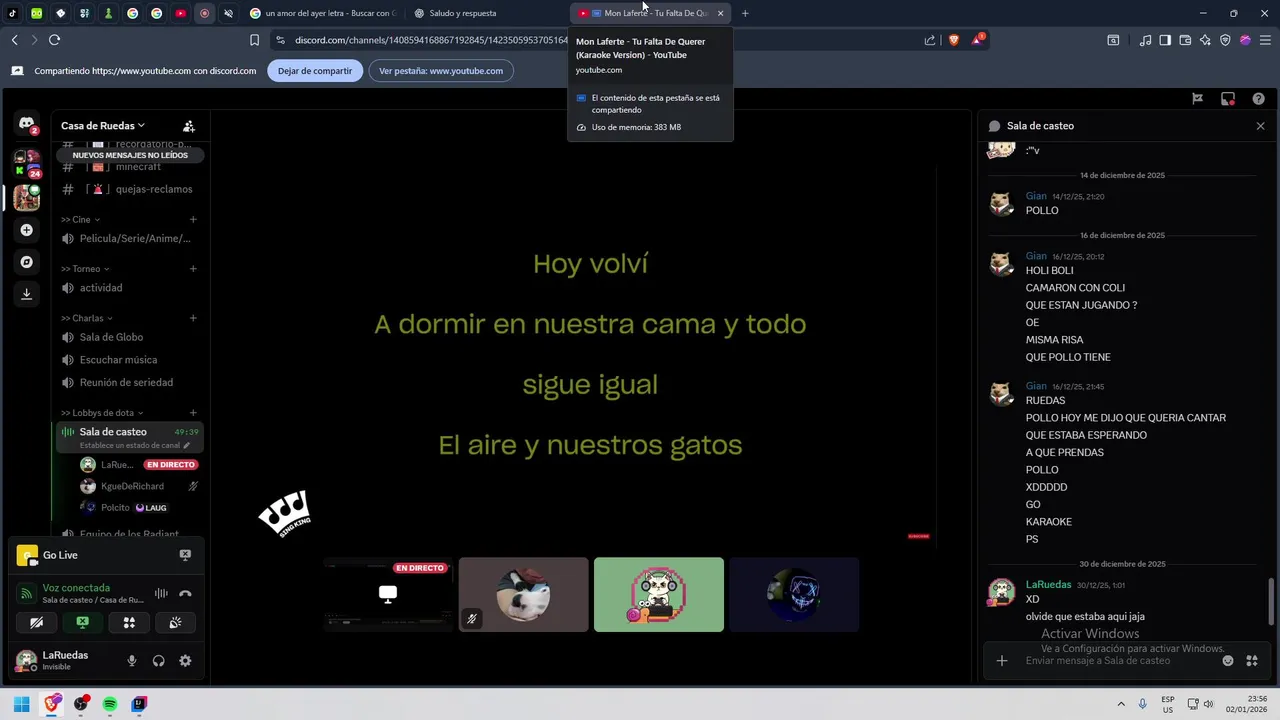Stop streaming icon beside Go Live
This screenshot has width=1280, height=720.
[x=185, y=555]
